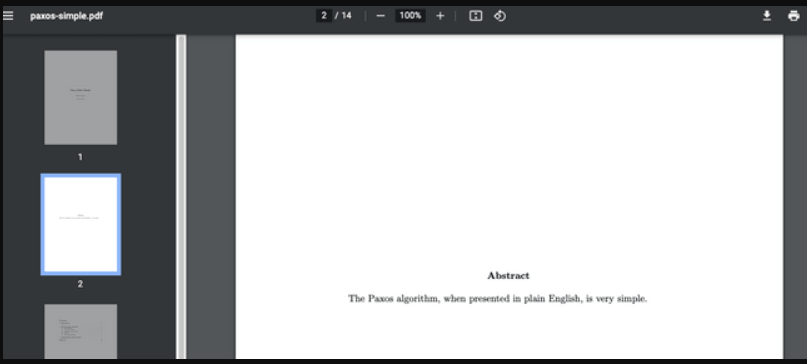
Task: Click the page label 2 under thumbnail
Action: [x=80, y=284]
